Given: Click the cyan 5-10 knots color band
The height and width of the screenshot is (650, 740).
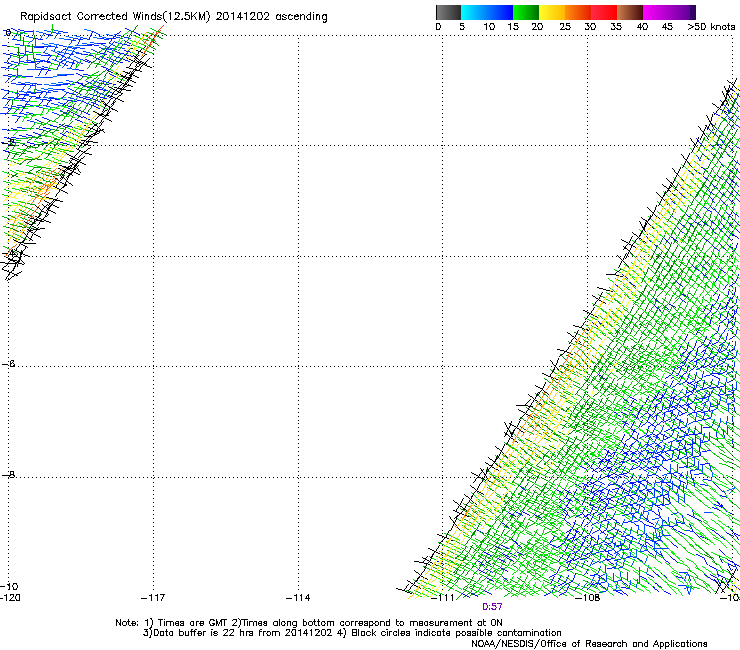Looking at the screenshot, I should coord(474,12).
